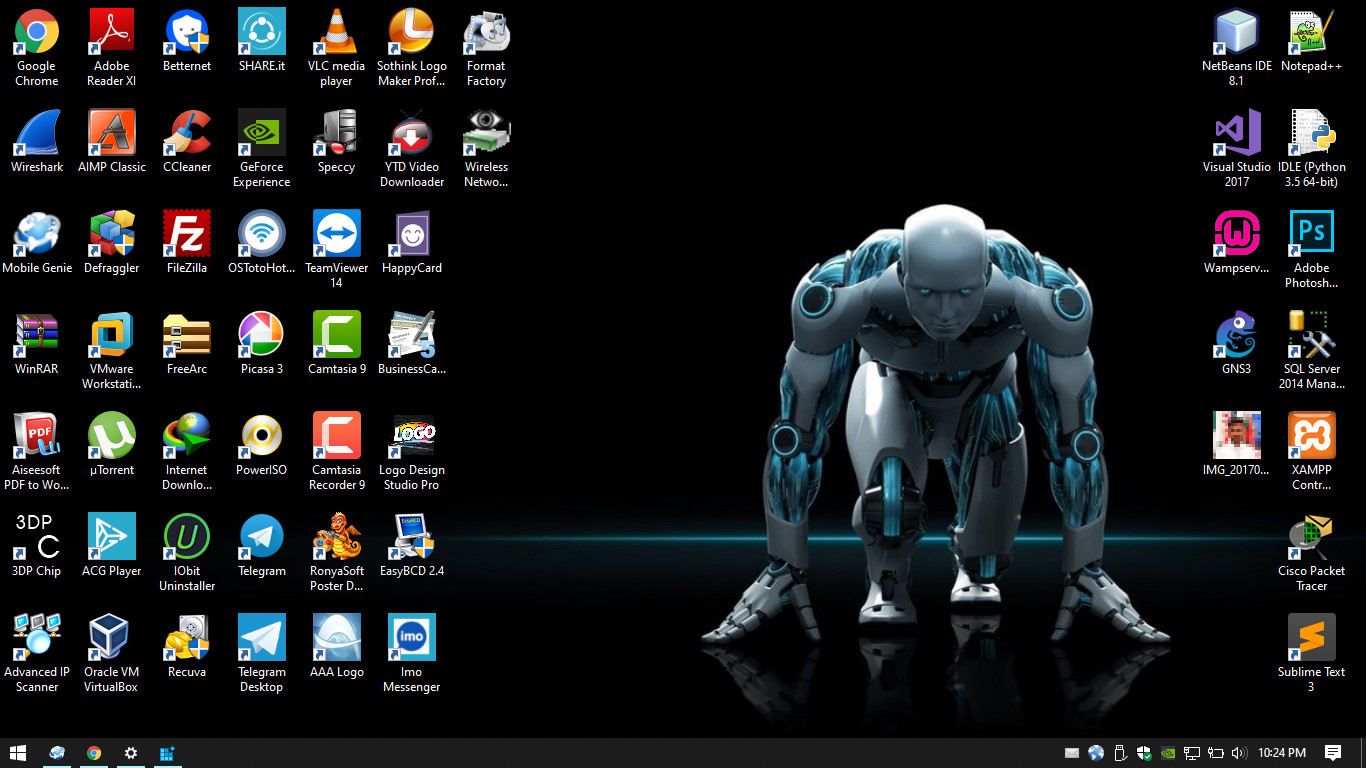Click the Logo Design Studio Pro icon
Screen dimensions: 1366x768
pyautogui.click(x=412, y=436)
